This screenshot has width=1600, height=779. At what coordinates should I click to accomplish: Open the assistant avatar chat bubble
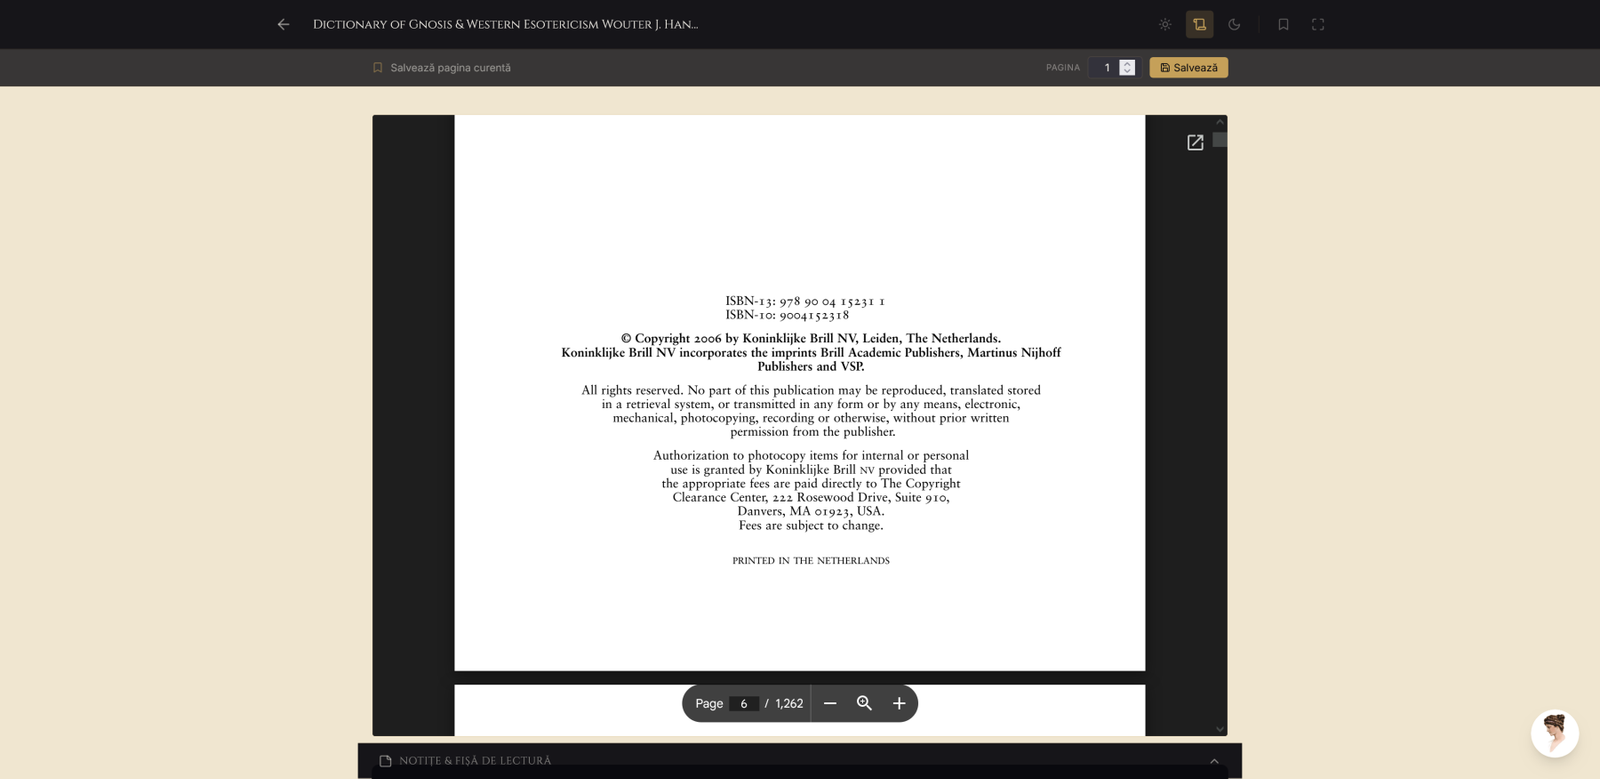pyautogui.click(x=1555, y=734)
